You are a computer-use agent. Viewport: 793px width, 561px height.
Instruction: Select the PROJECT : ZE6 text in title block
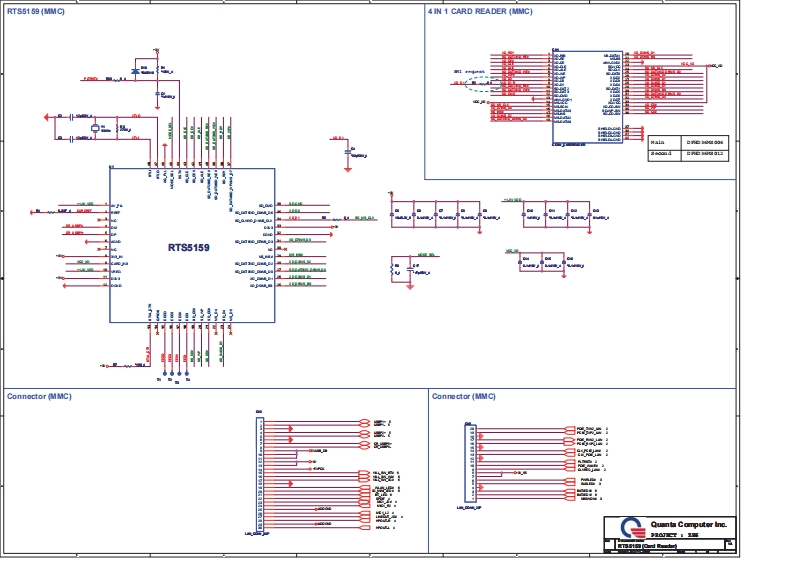click(x=665, y=536)
